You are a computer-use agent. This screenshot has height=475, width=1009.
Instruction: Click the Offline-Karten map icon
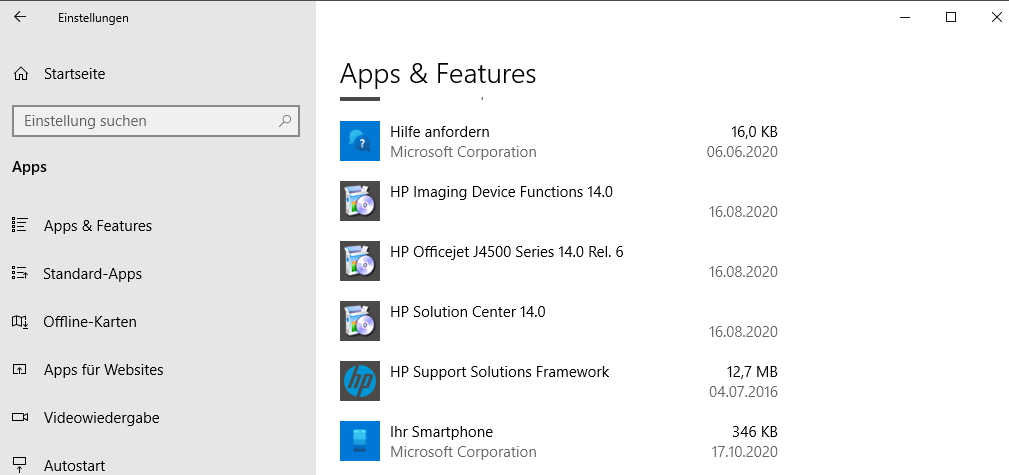[20, 322]
